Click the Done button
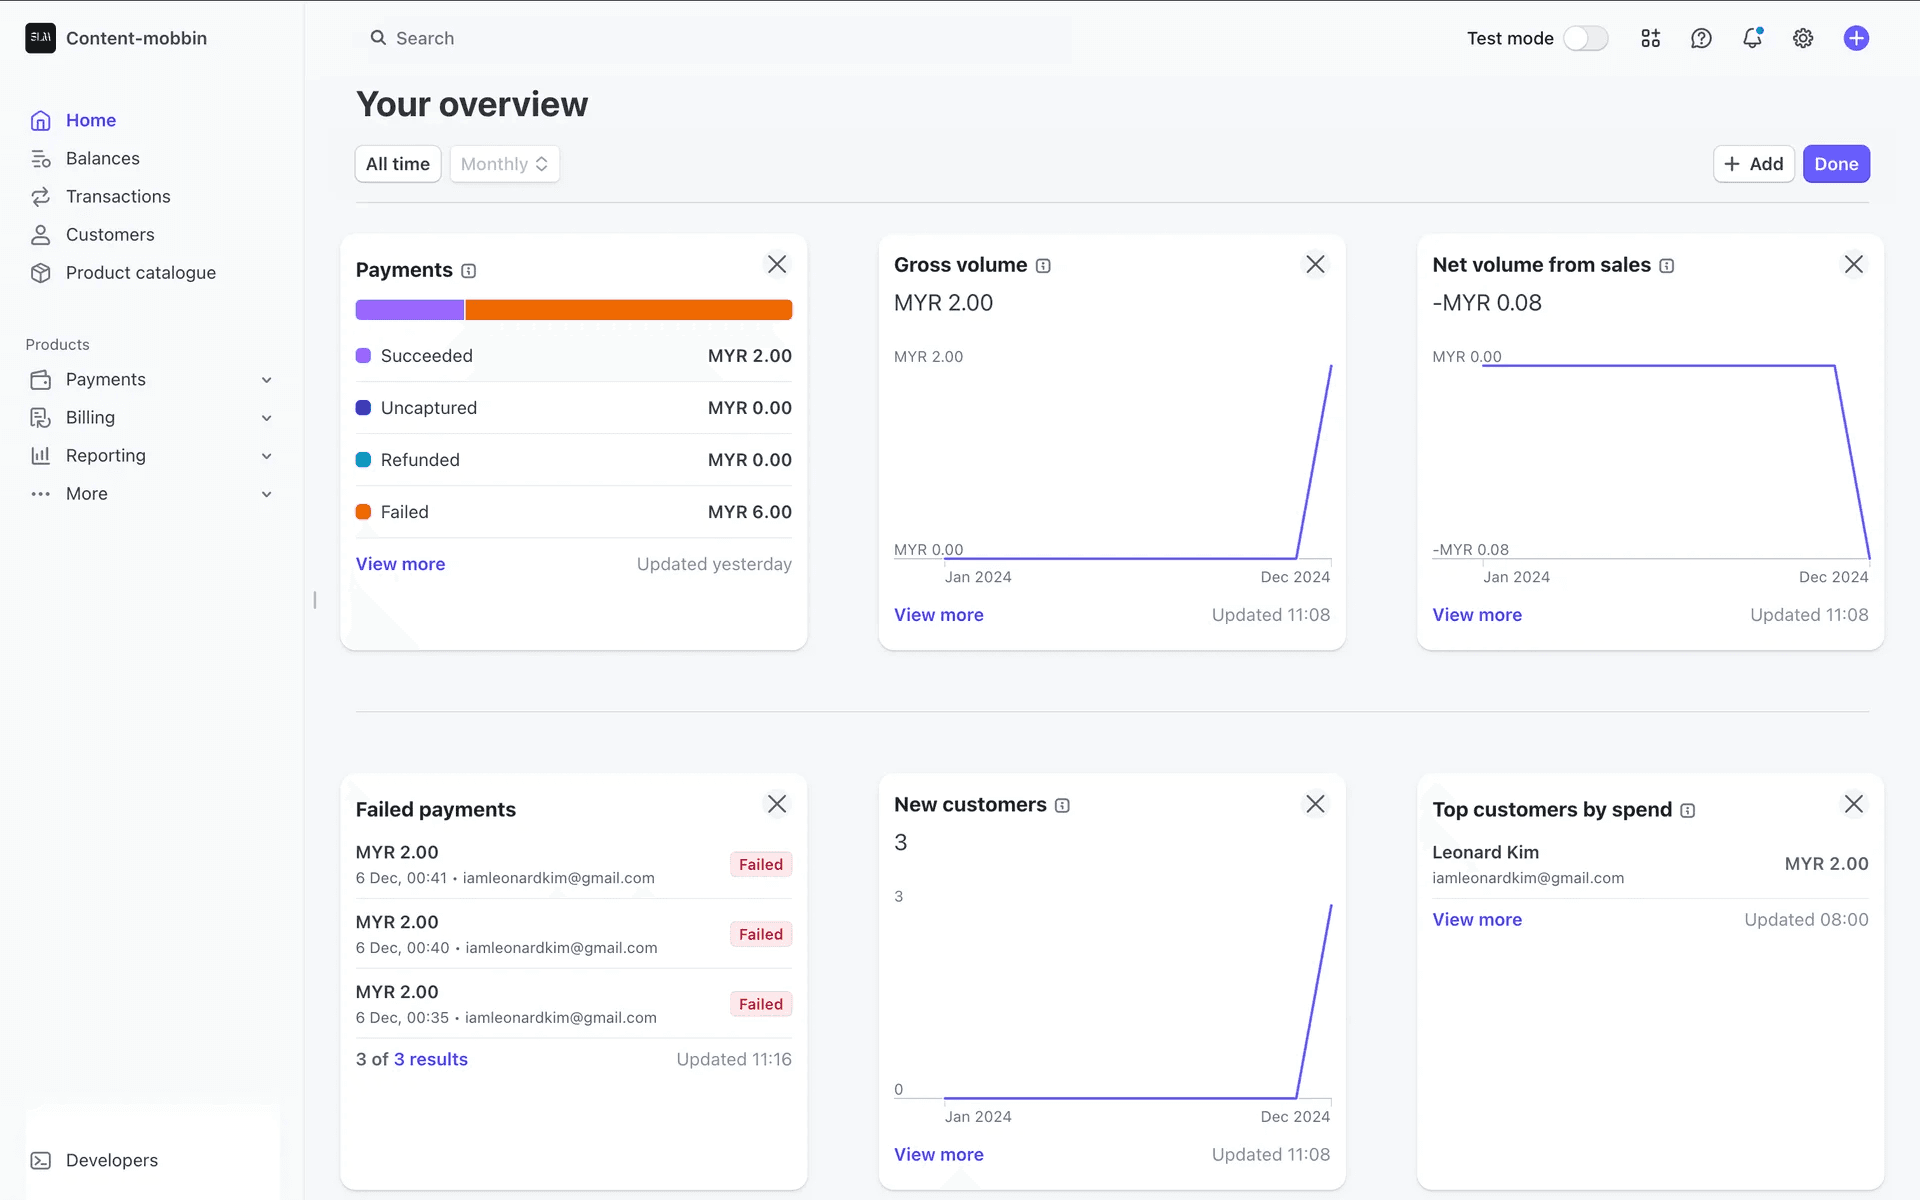This screenshot has width=1920, height=1200. (x=1836, y=163)
